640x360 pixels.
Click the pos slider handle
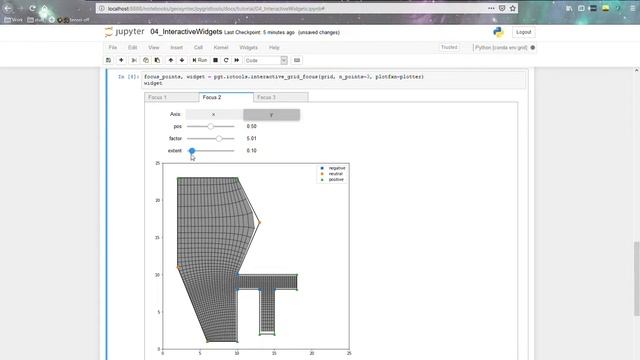pyautogui.click(x=211, y=127)
